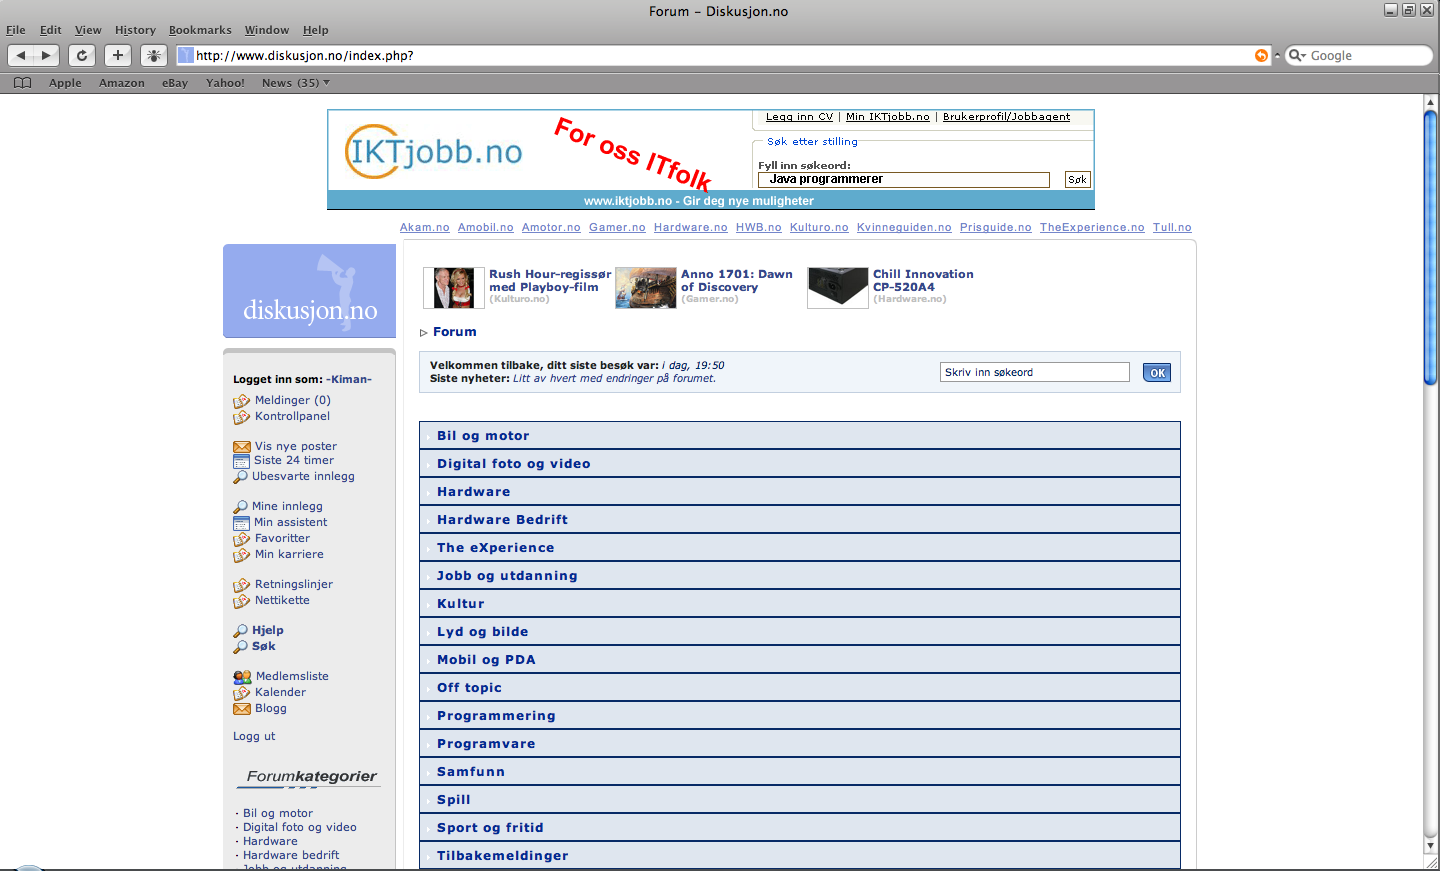Click the OK search button
The image size is (1440, 871).
[x=1157, y=373]
